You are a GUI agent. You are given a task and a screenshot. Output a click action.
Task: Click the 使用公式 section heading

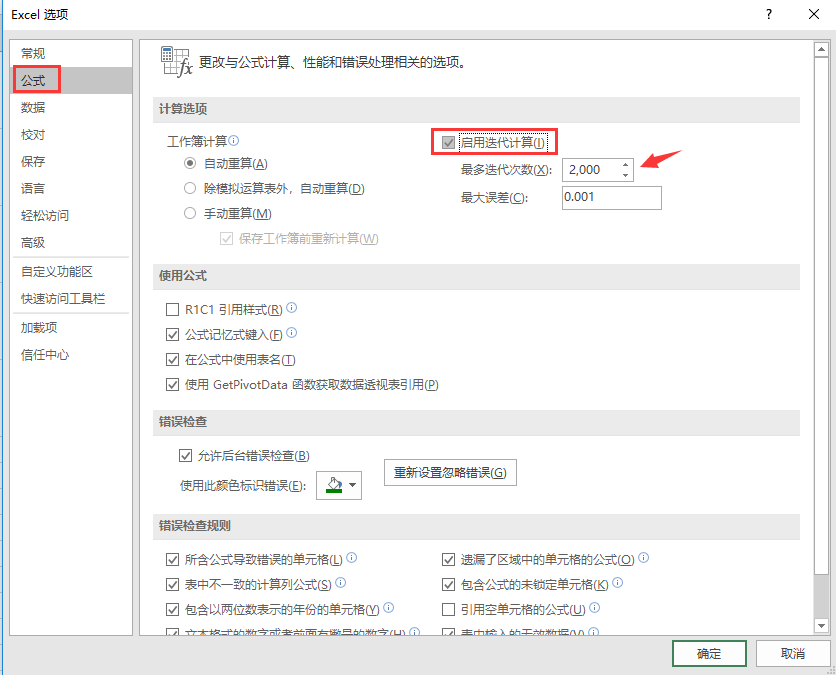(183, 276)
